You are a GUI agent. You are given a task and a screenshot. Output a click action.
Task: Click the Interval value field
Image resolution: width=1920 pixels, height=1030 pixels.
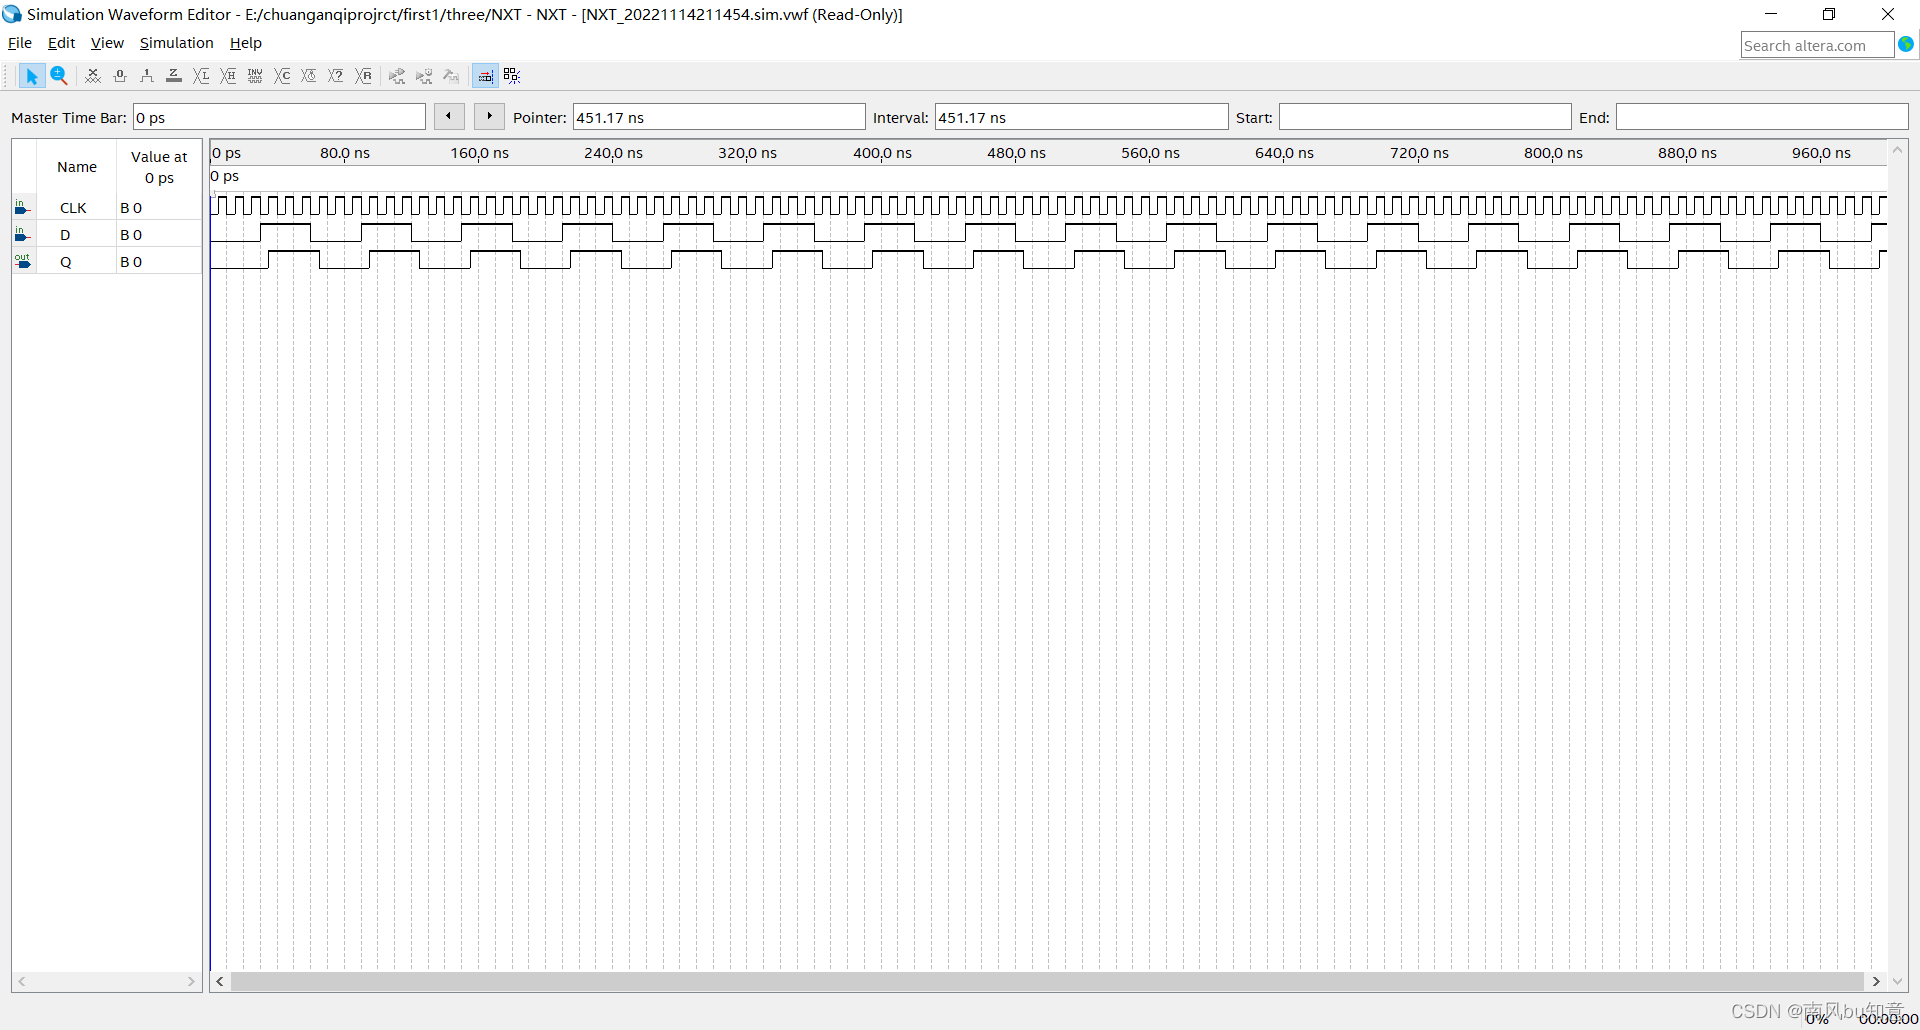[1081, 117]
